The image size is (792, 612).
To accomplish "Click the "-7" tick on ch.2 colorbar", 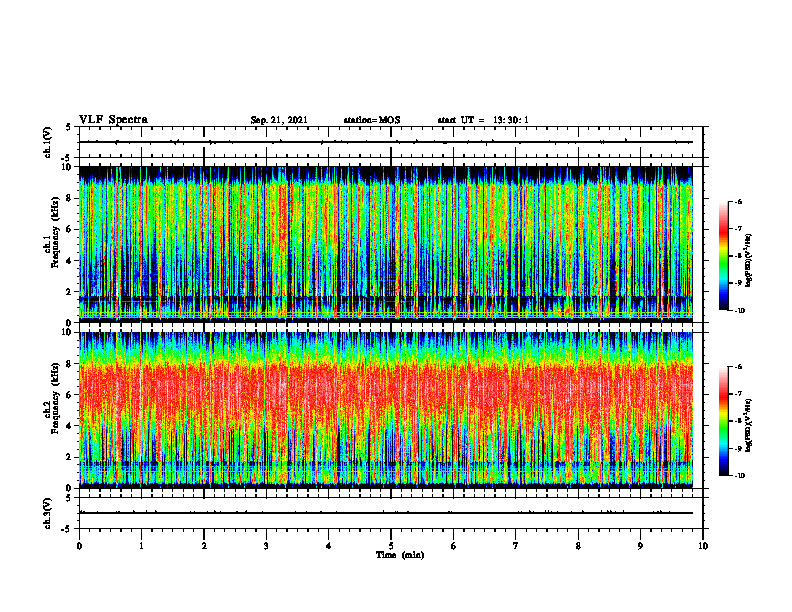I will [738, 394].
